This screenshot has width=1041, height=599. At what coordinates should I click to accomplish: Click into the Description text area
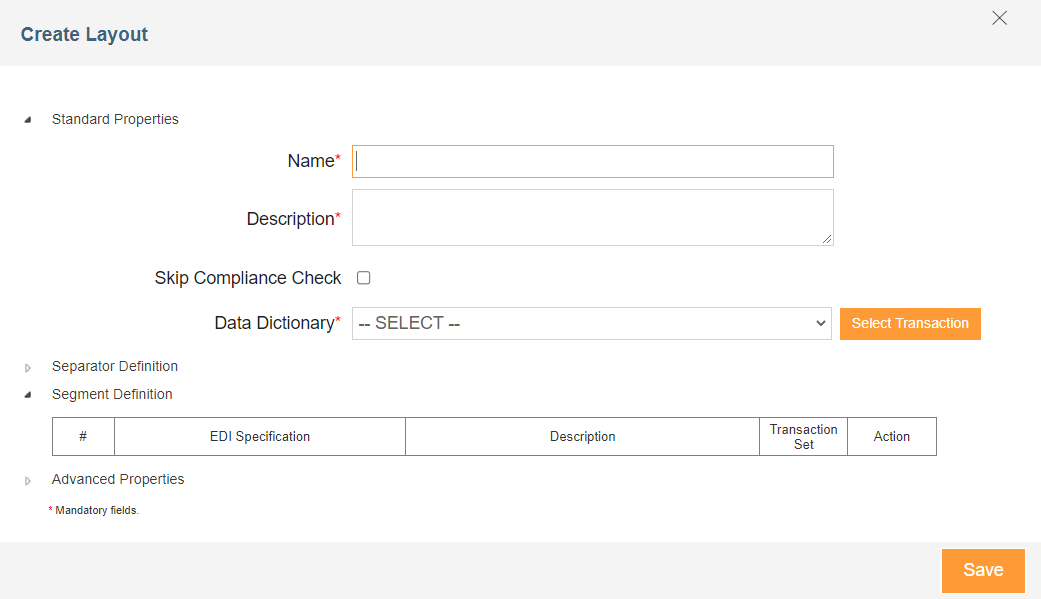coord(593,218)
